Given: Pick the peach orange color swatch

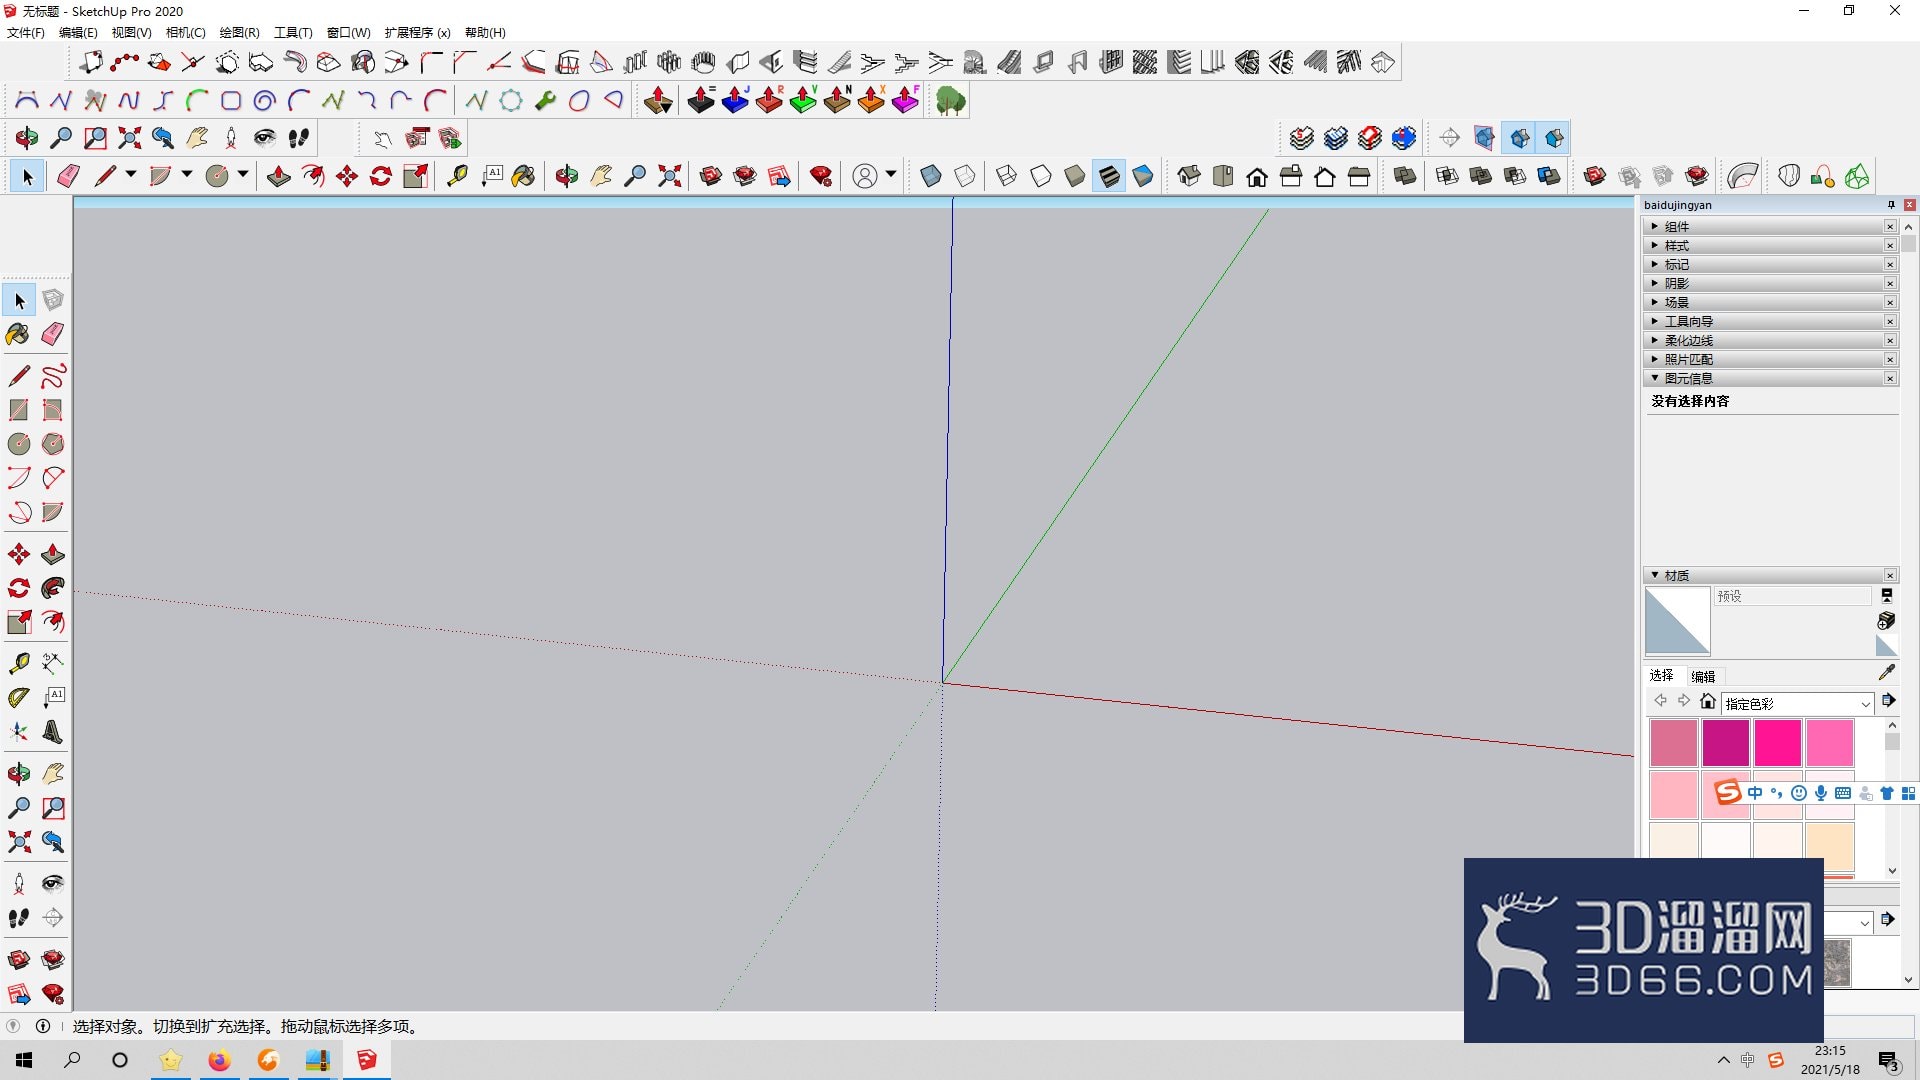Looking at the screenshot, I should coord(1830,846).
